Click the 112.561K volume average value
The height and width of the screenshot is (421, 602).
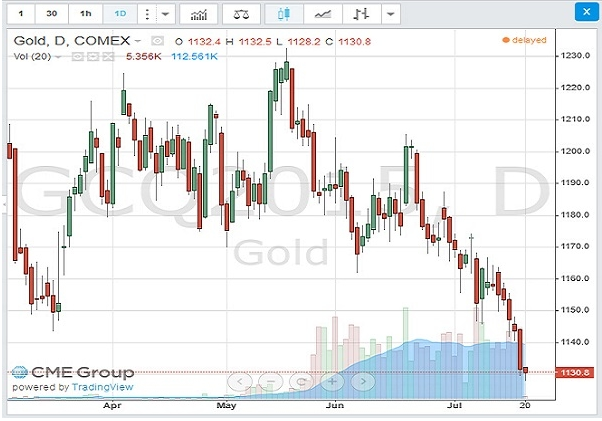194,57
